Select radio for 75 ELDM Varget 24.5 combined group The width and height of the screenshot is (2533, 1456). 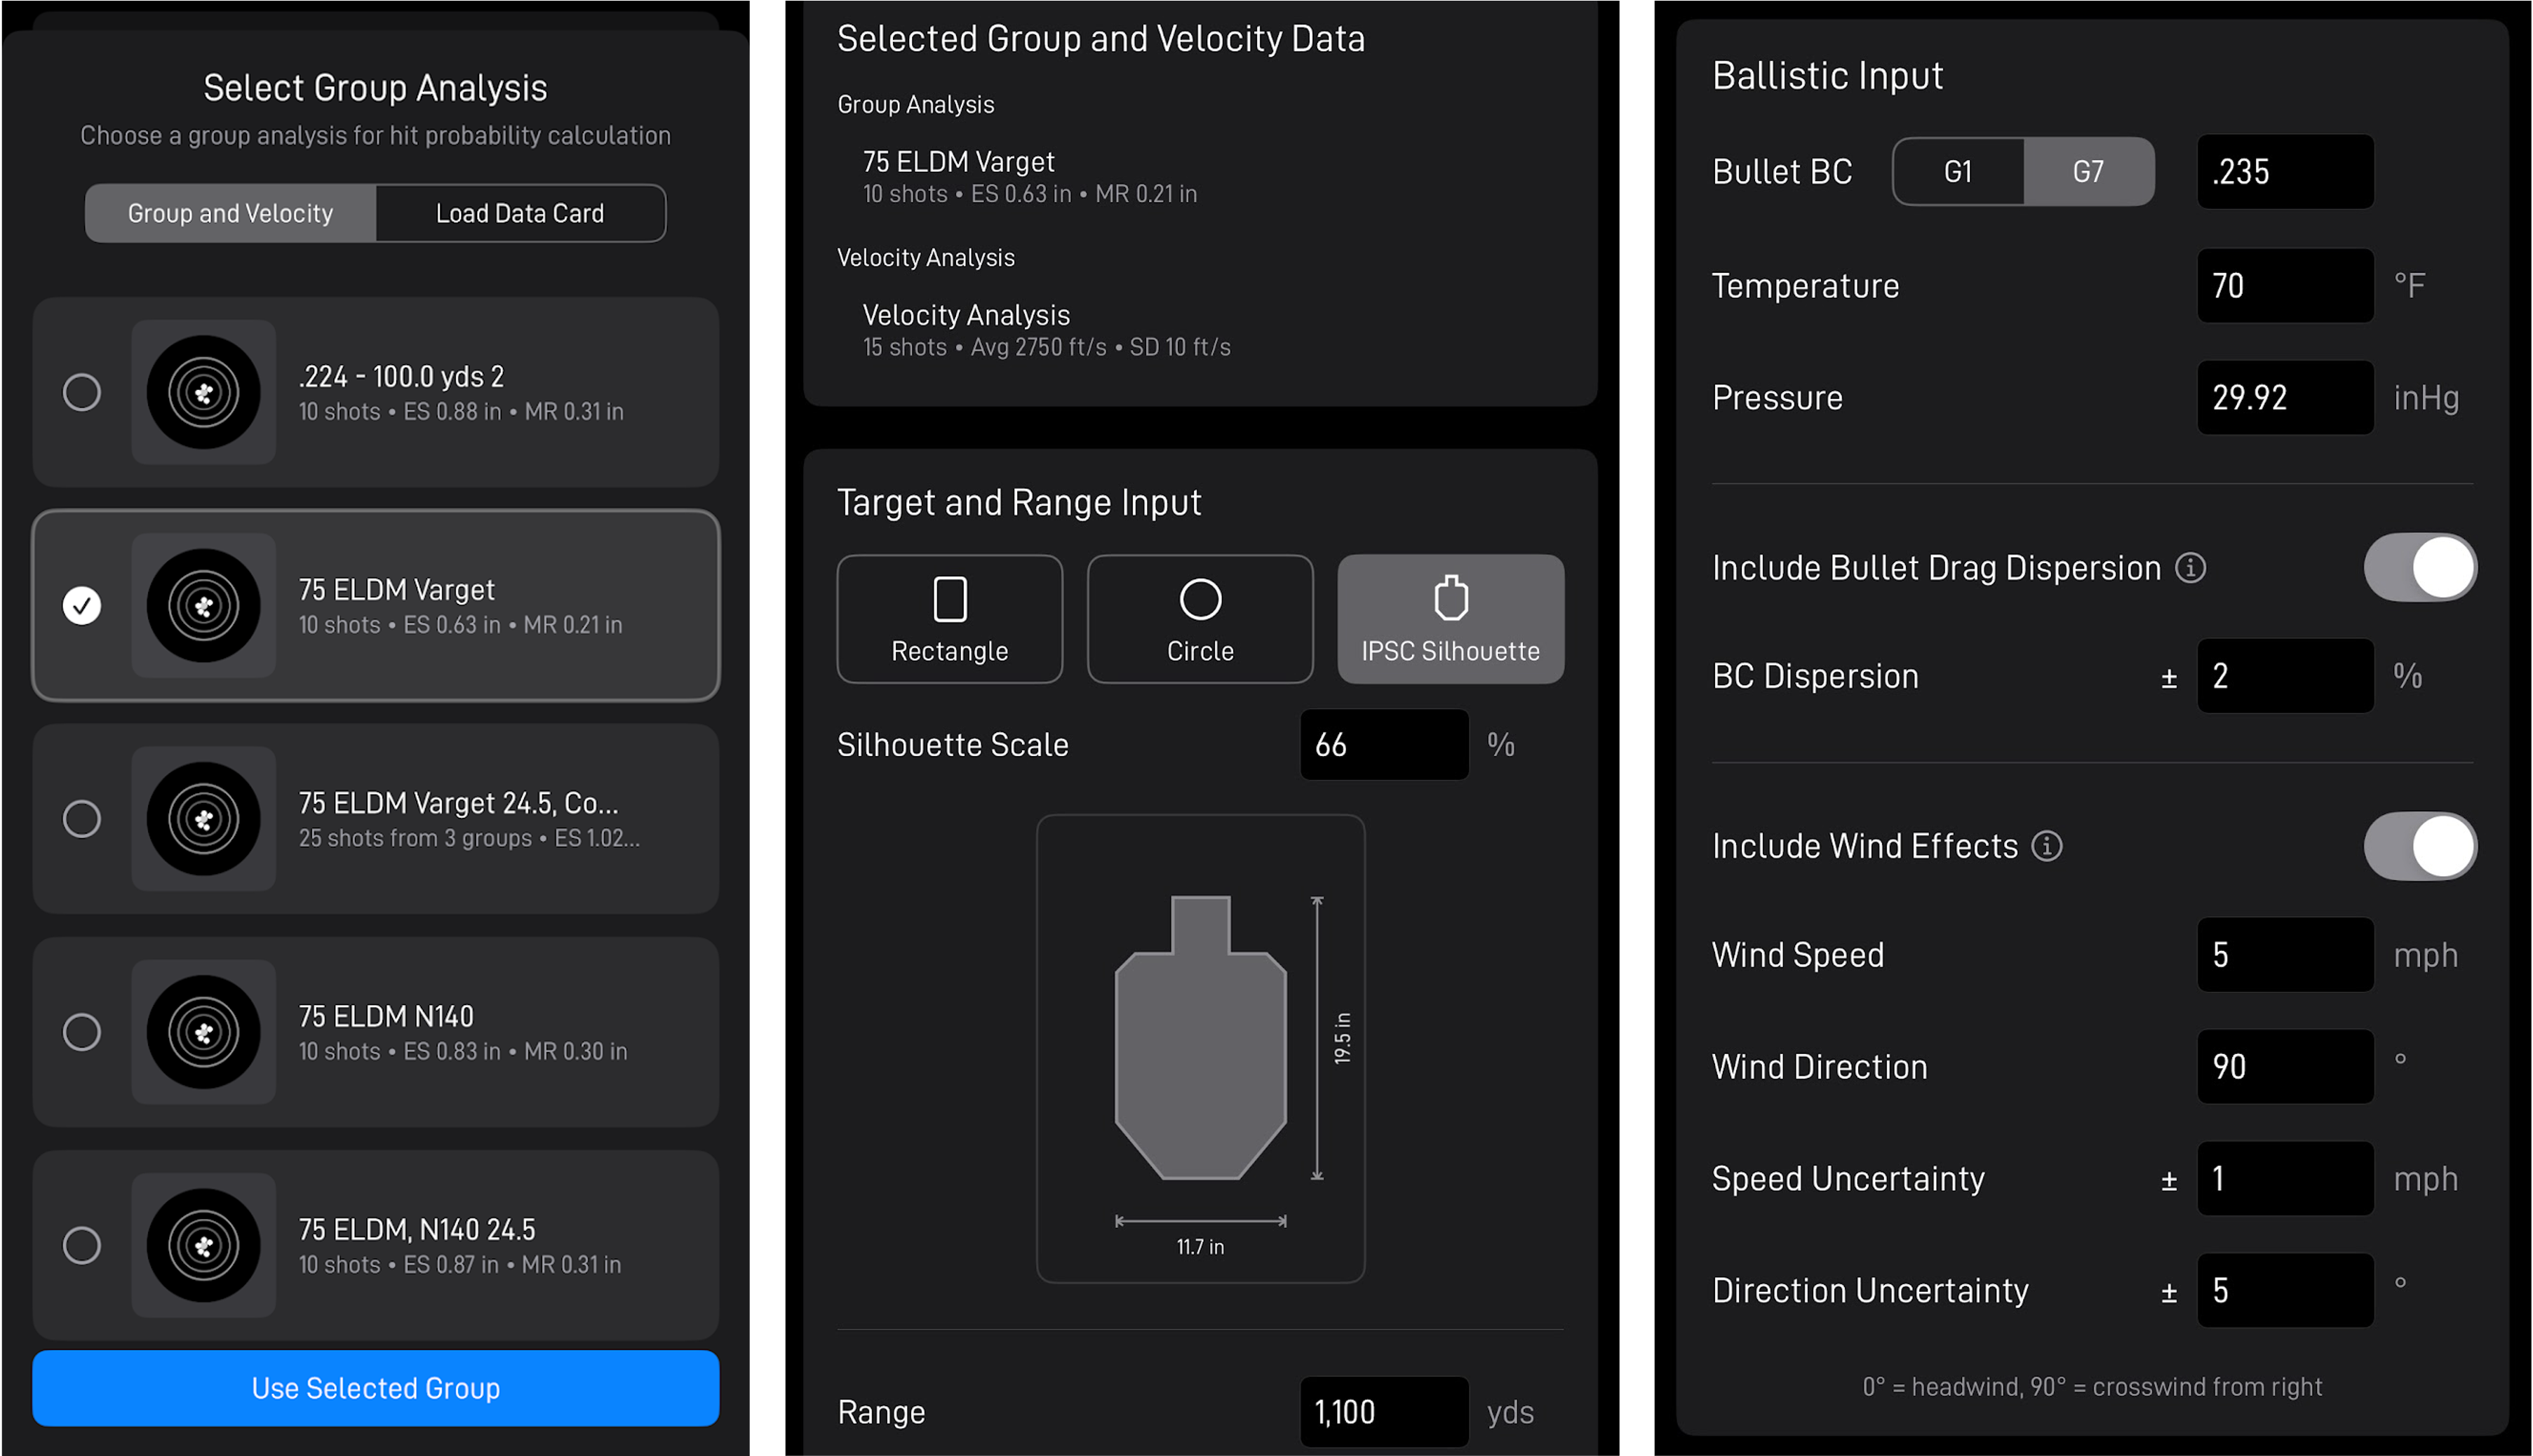(x=82, y=819)
